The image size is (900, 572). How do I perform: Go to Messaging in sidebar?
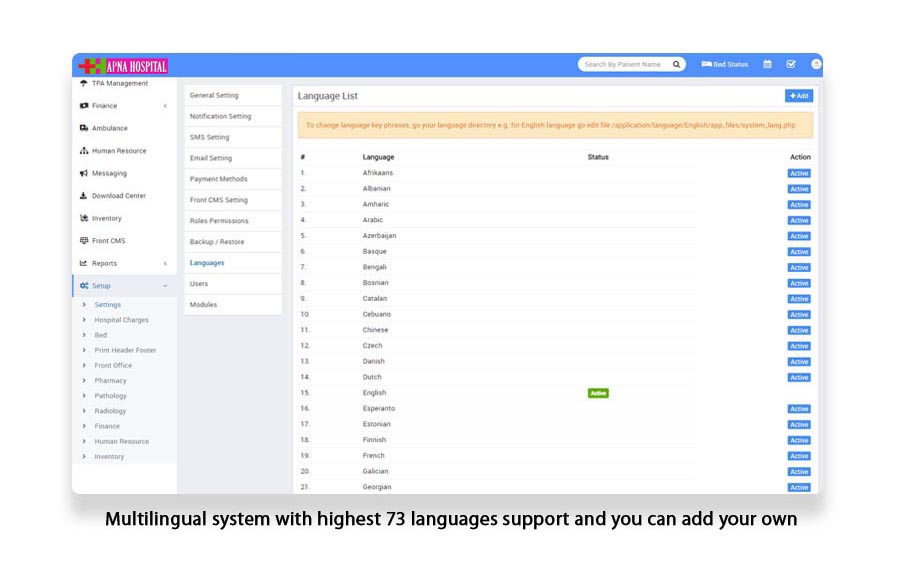coord(109,173)
